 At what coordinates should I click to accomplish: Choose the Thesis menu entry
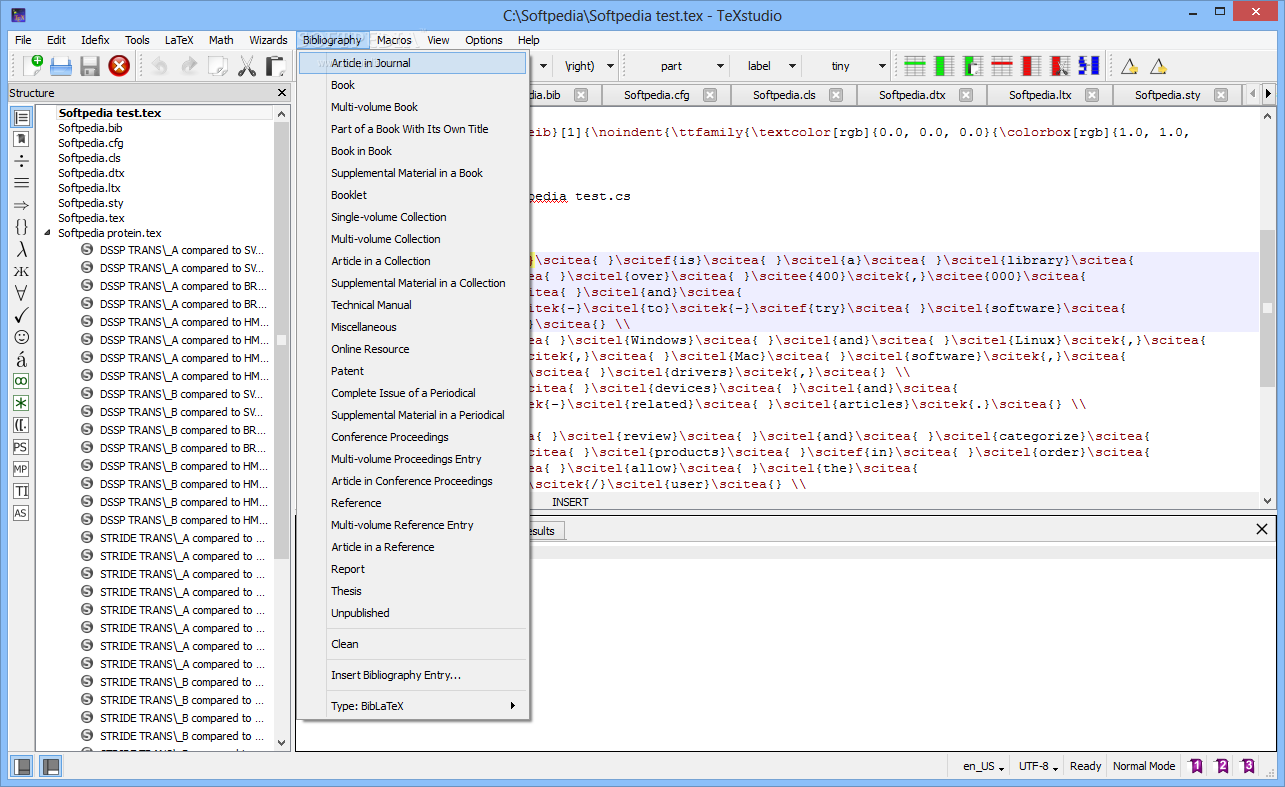[413, 591]
